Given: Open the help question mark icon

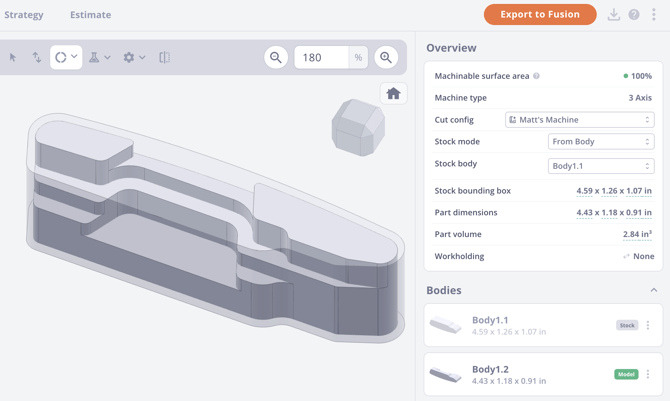Looking at the screenshot, I should (634, 15).
